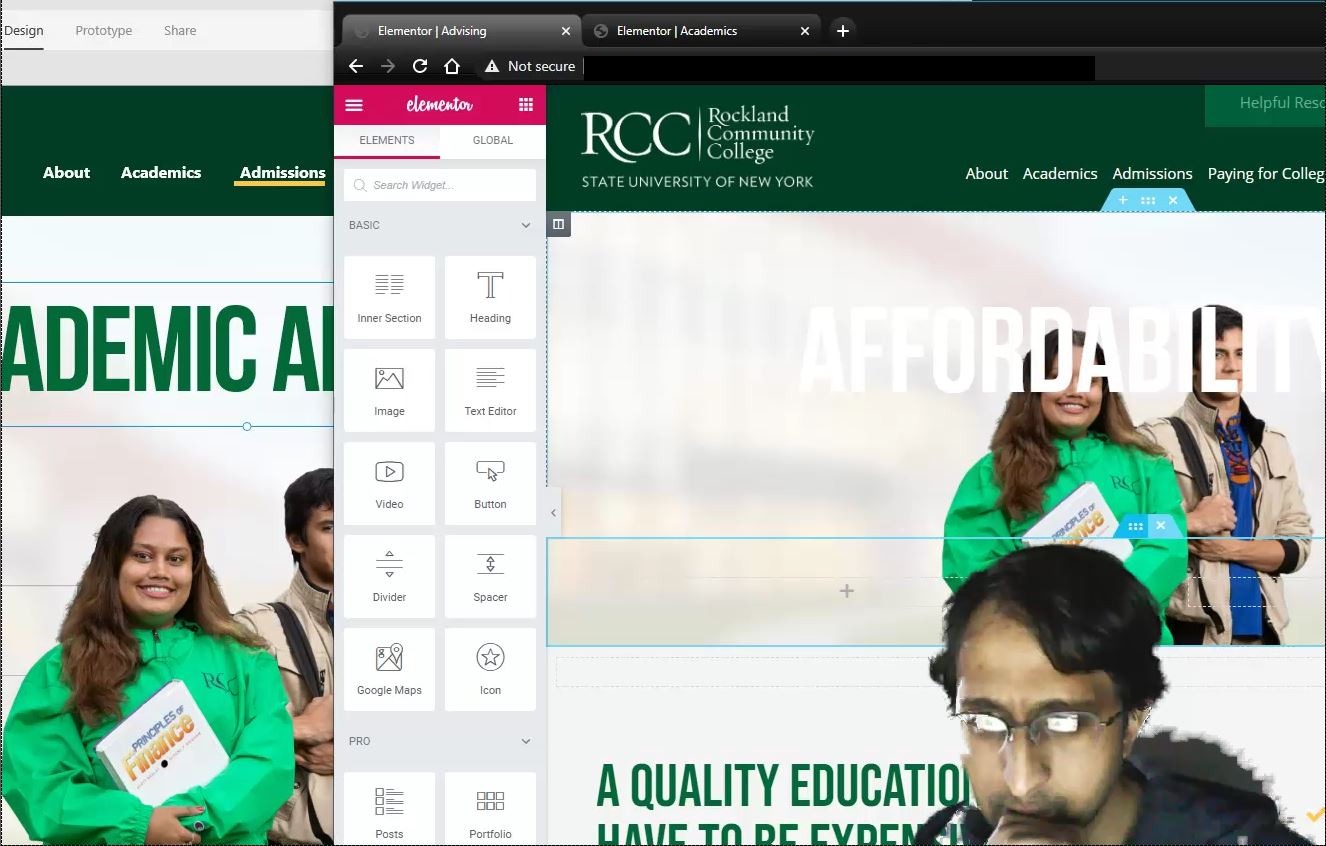Viewport: 1326px width, 846px height.
Task: Open the Elementor hamburger menu
Action: pos(354,105)
